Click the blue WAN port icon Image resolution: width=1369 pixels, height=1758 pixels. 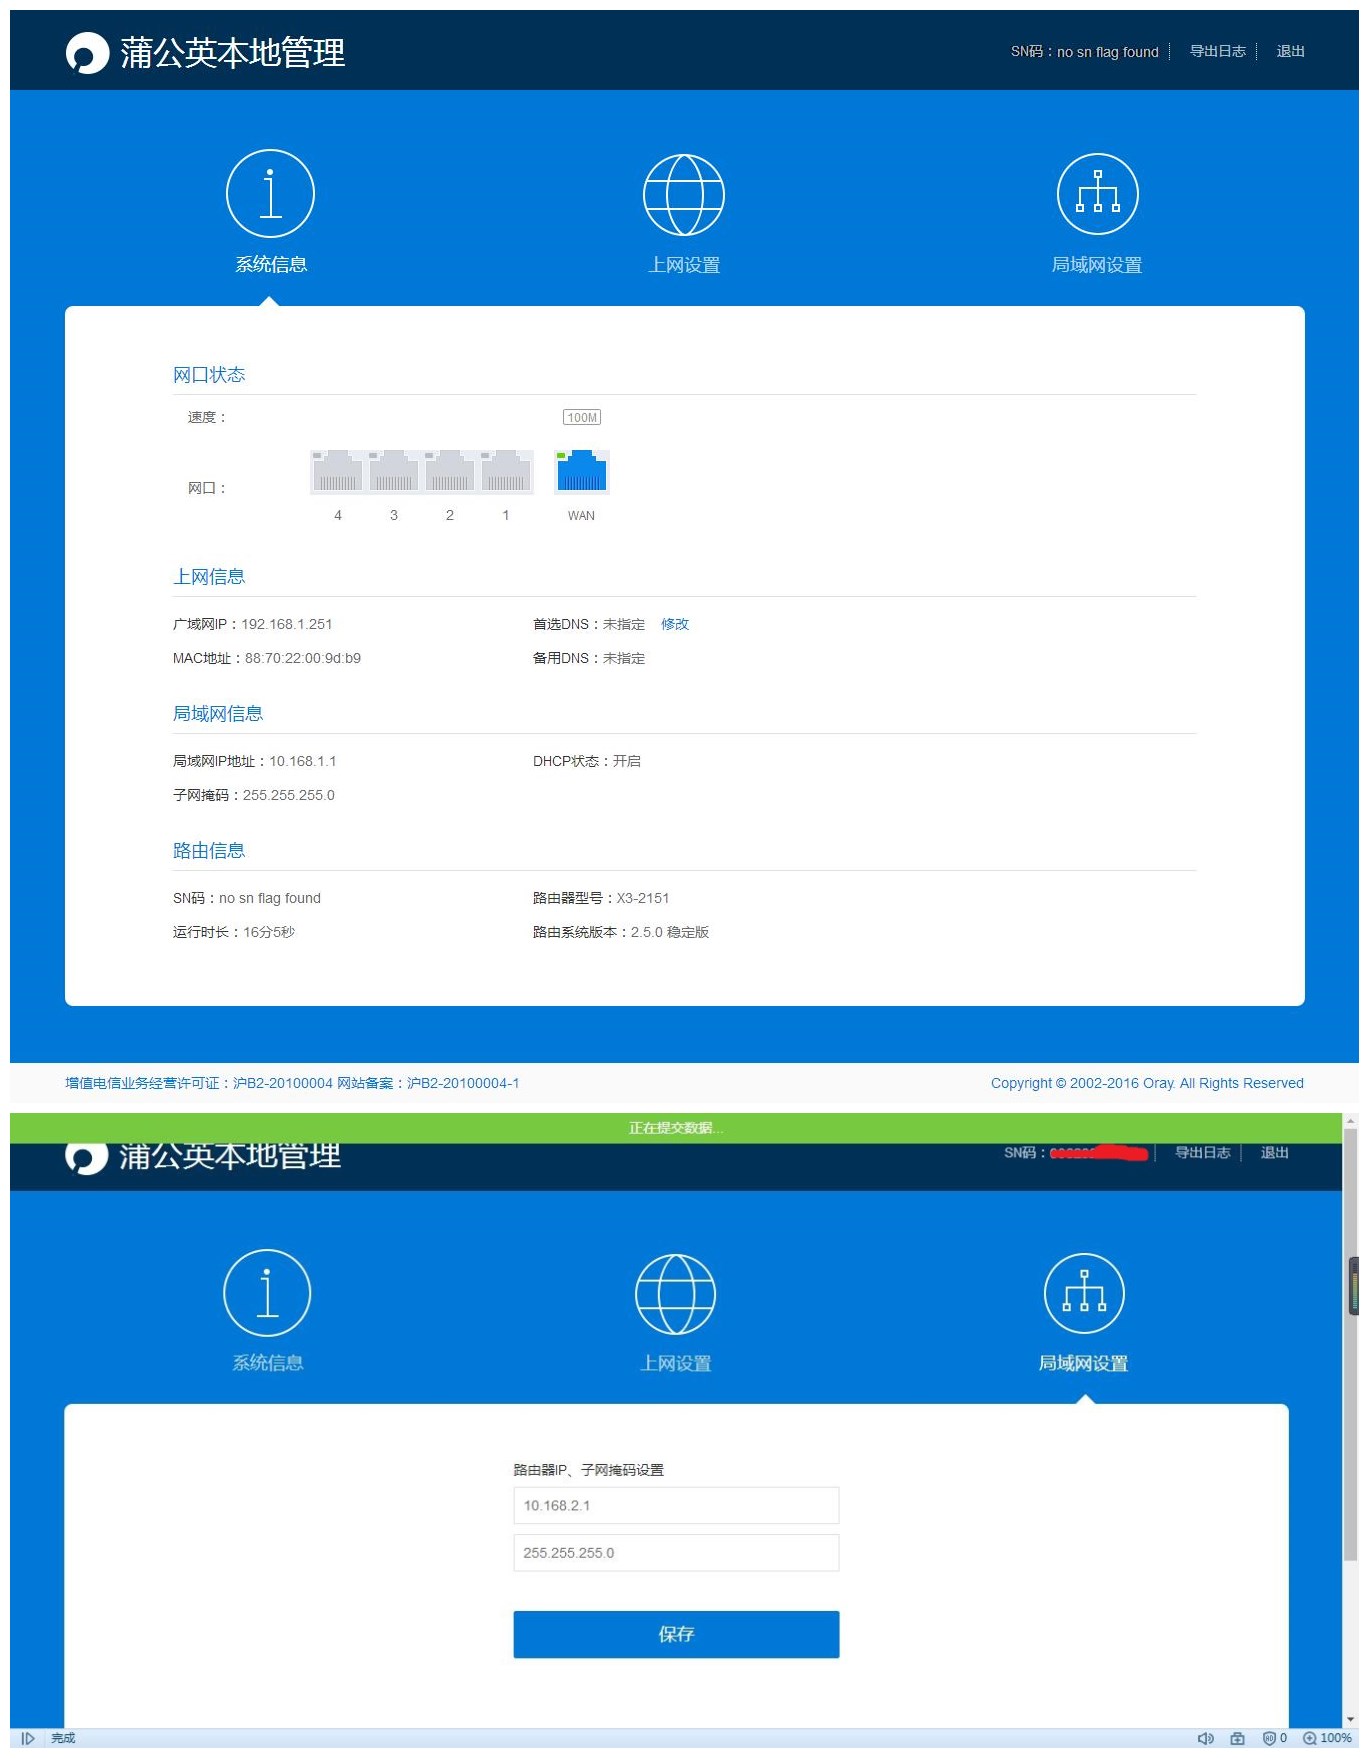[581, 471]
